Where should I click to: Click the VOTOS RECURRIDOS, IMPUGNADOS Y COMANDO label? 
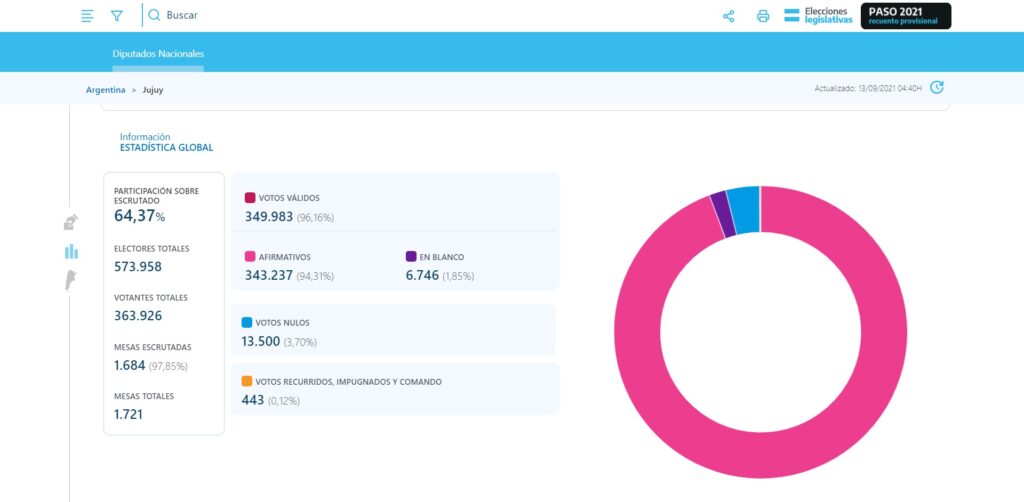tap(349, 382)
